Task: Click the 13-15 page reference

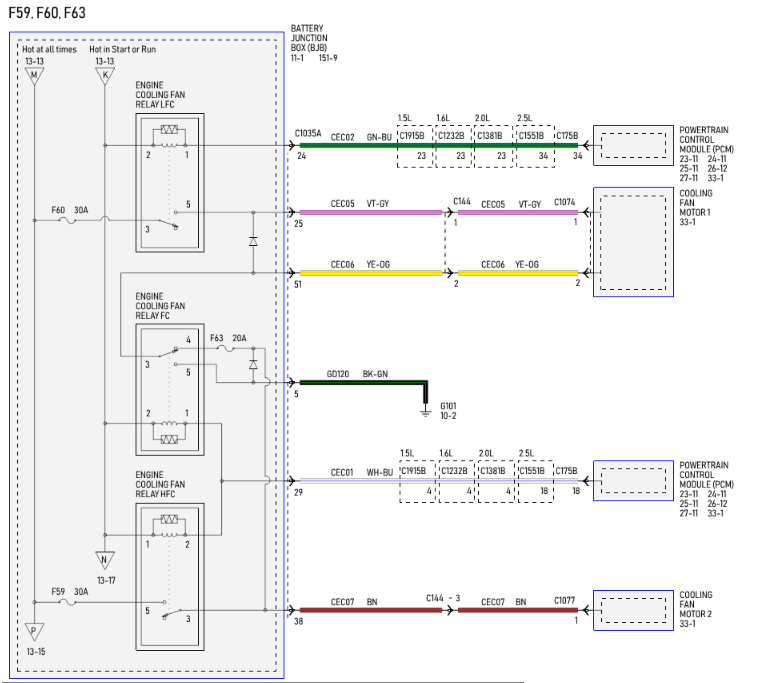Action: 35,651
